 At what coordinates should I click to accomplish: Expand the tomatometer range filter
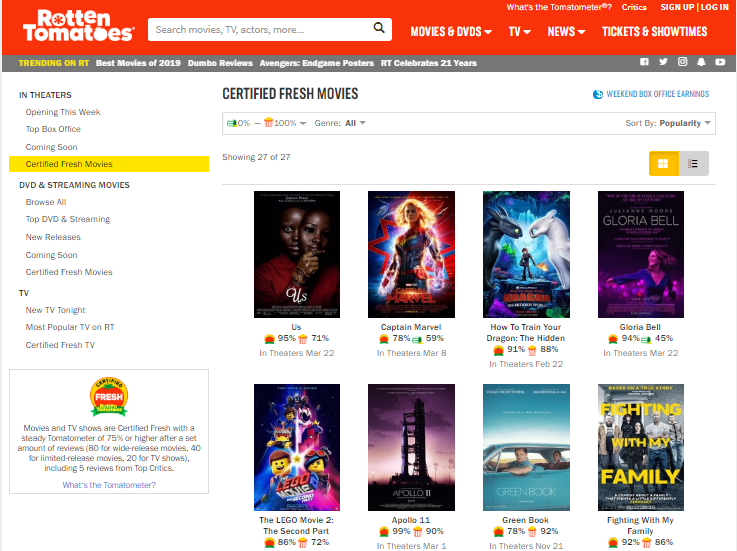(x=267, y=123)
